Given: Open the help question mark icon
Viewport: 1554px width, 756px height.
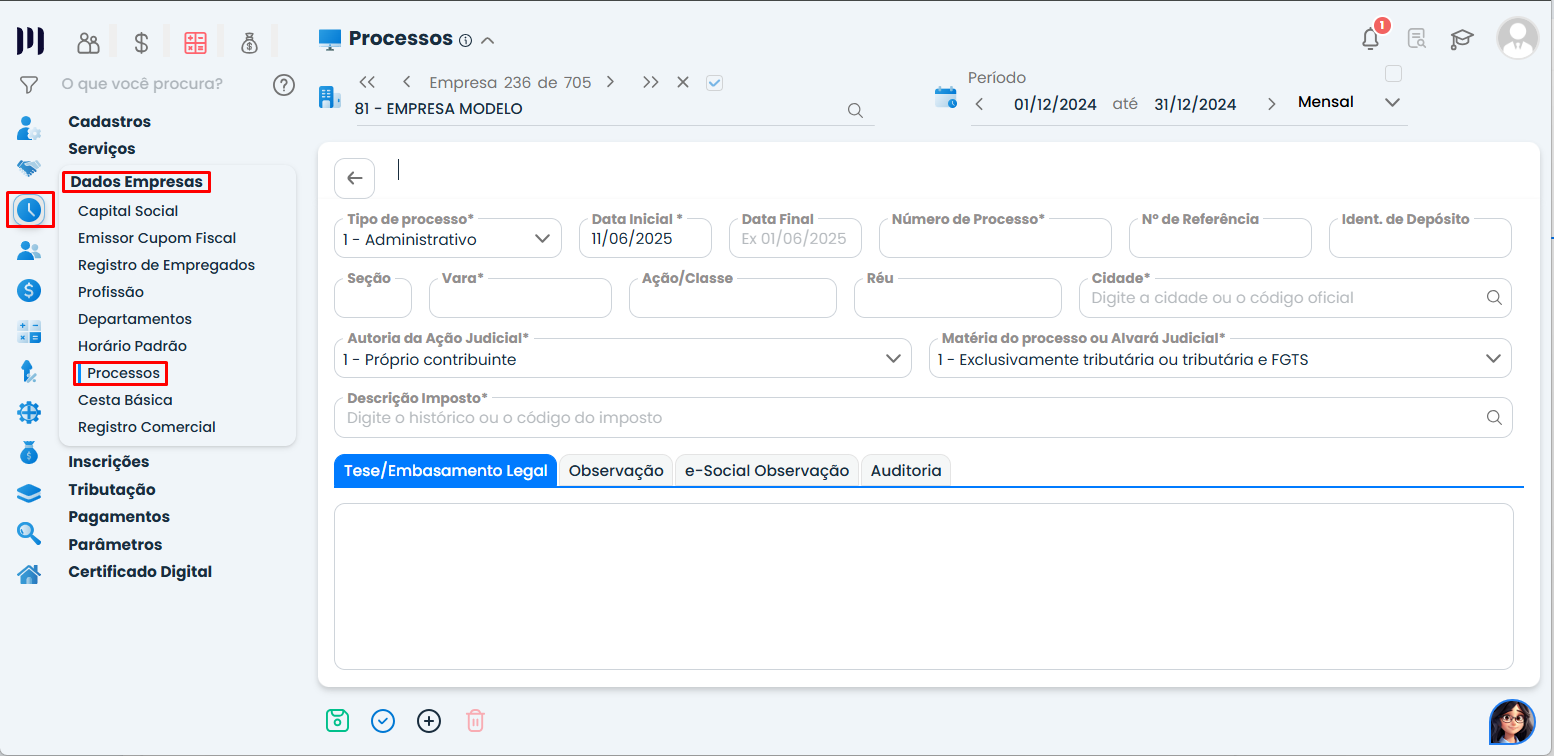Looking at the screenshot, I should click(284, 84).
